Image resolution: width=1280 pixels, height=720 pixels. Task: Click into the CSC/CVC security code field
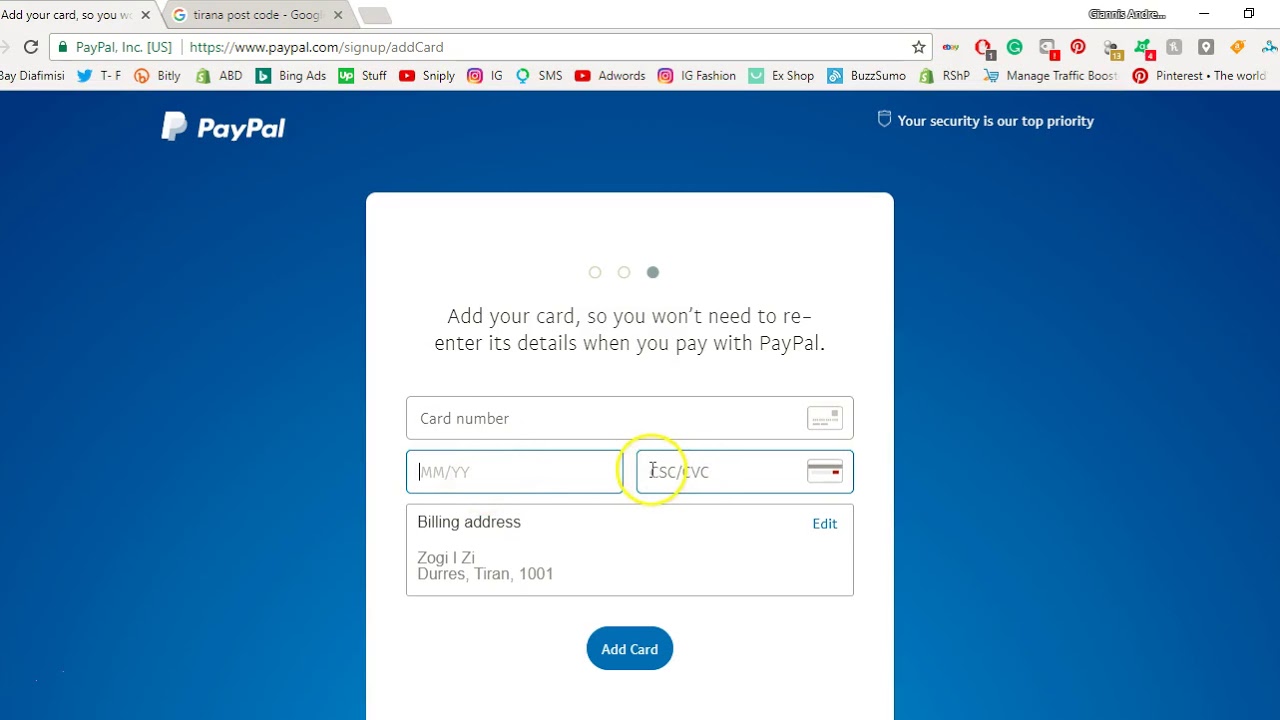[744, 472]
